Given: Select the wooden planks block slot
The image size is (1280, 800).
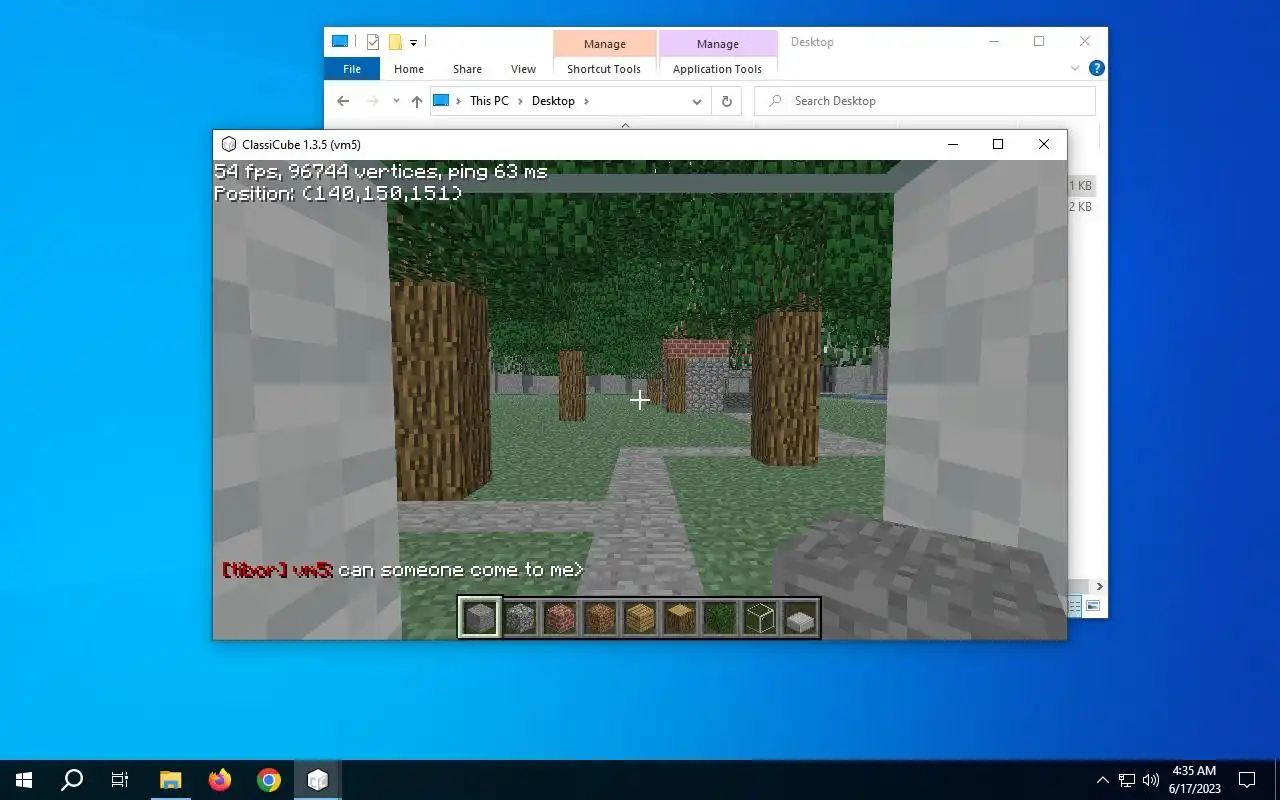Looking at the screenshot, I should (x=639, y=619).
